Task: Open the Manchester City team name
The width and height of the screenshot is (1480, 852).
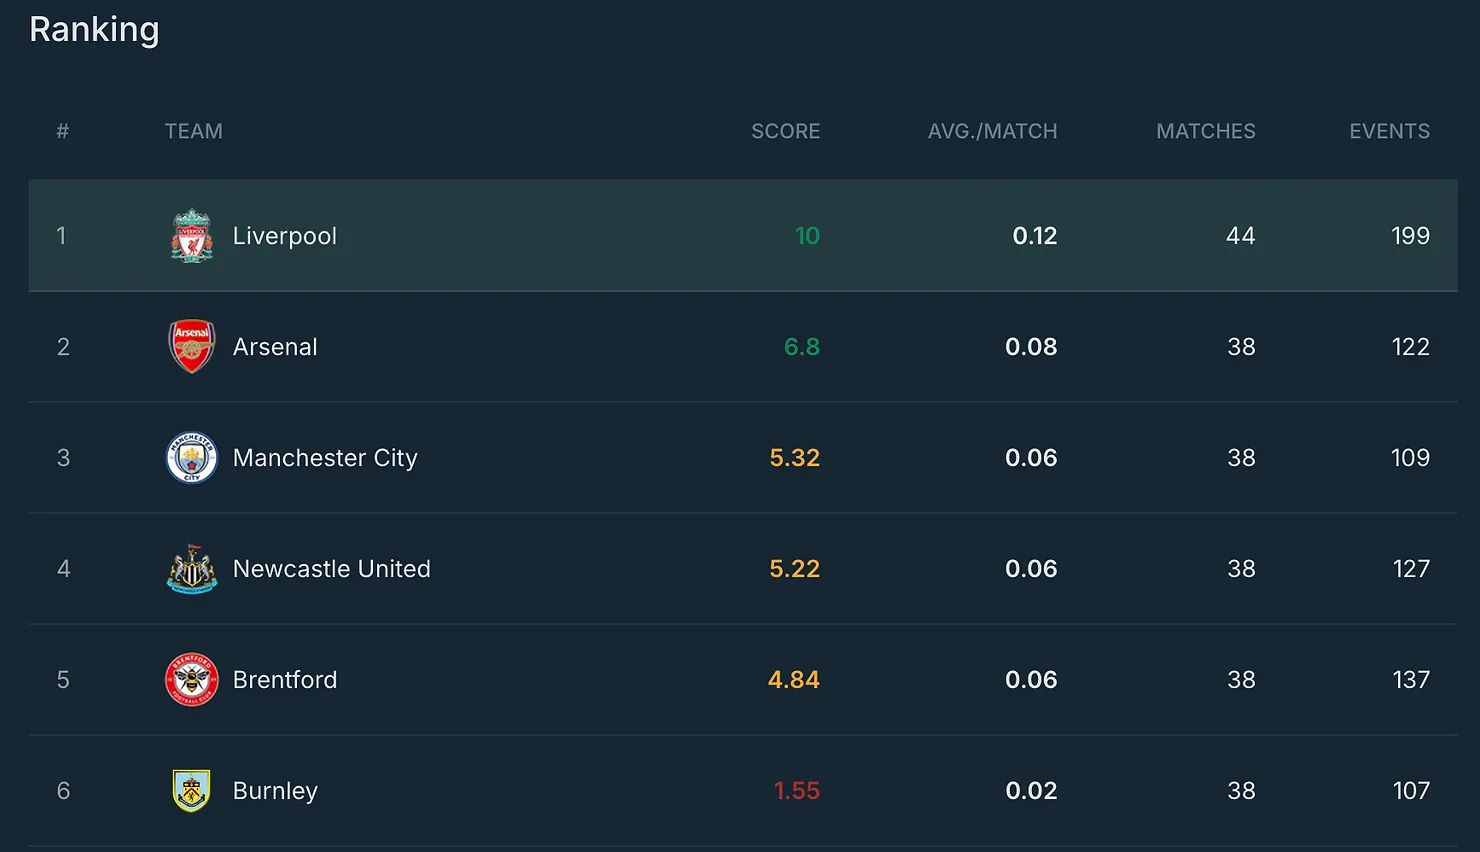Action: click(x=325, y=458)
